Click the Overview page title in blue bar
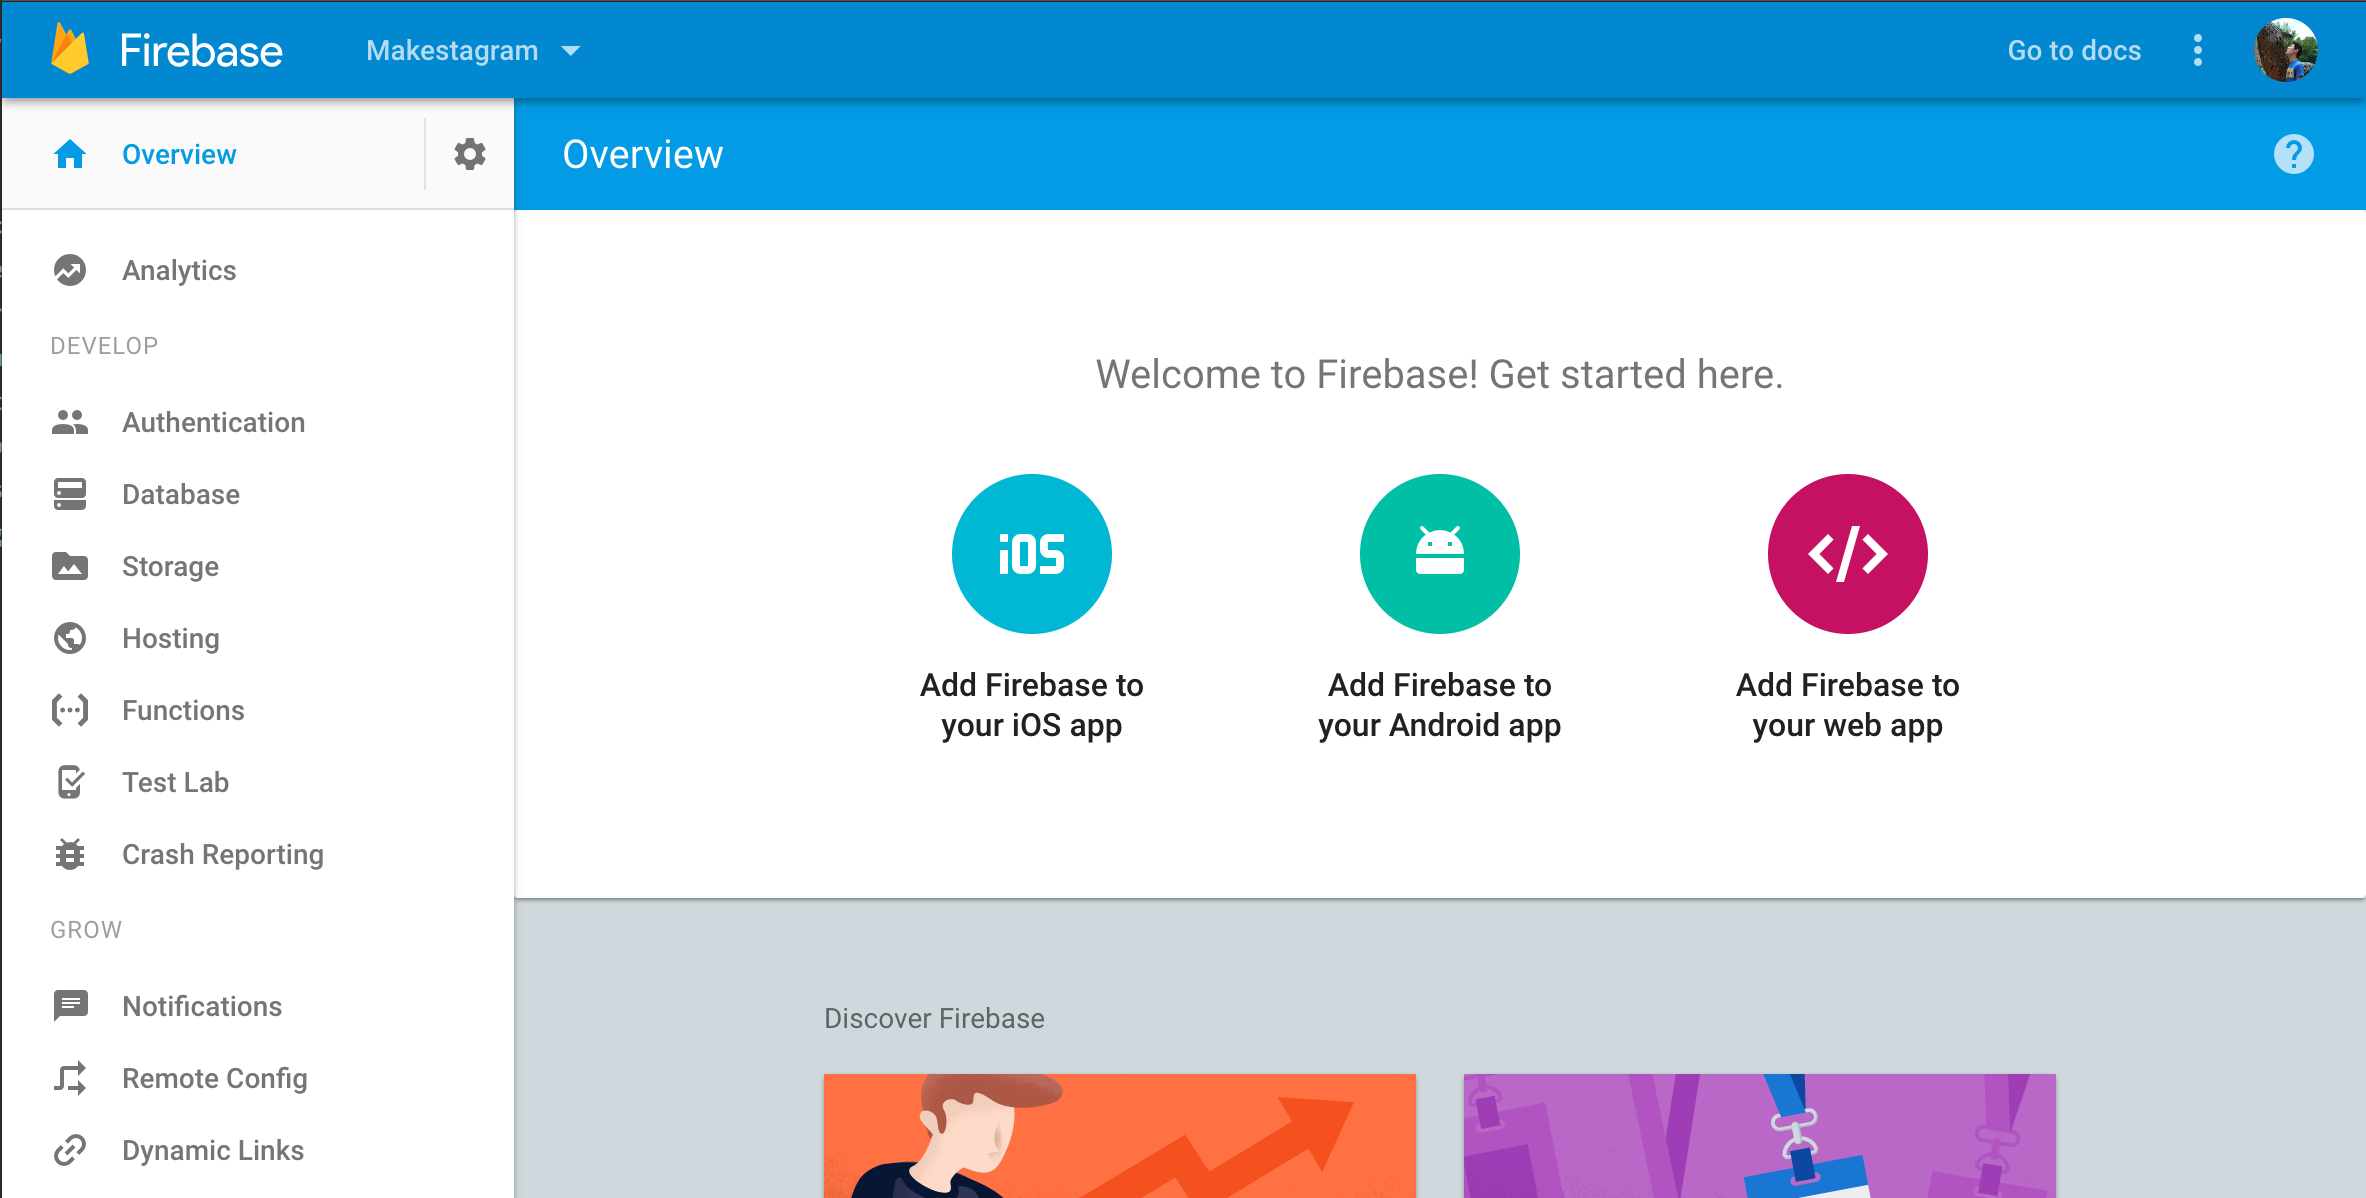Viewport: 2366px width, 1198px height. 643,154
